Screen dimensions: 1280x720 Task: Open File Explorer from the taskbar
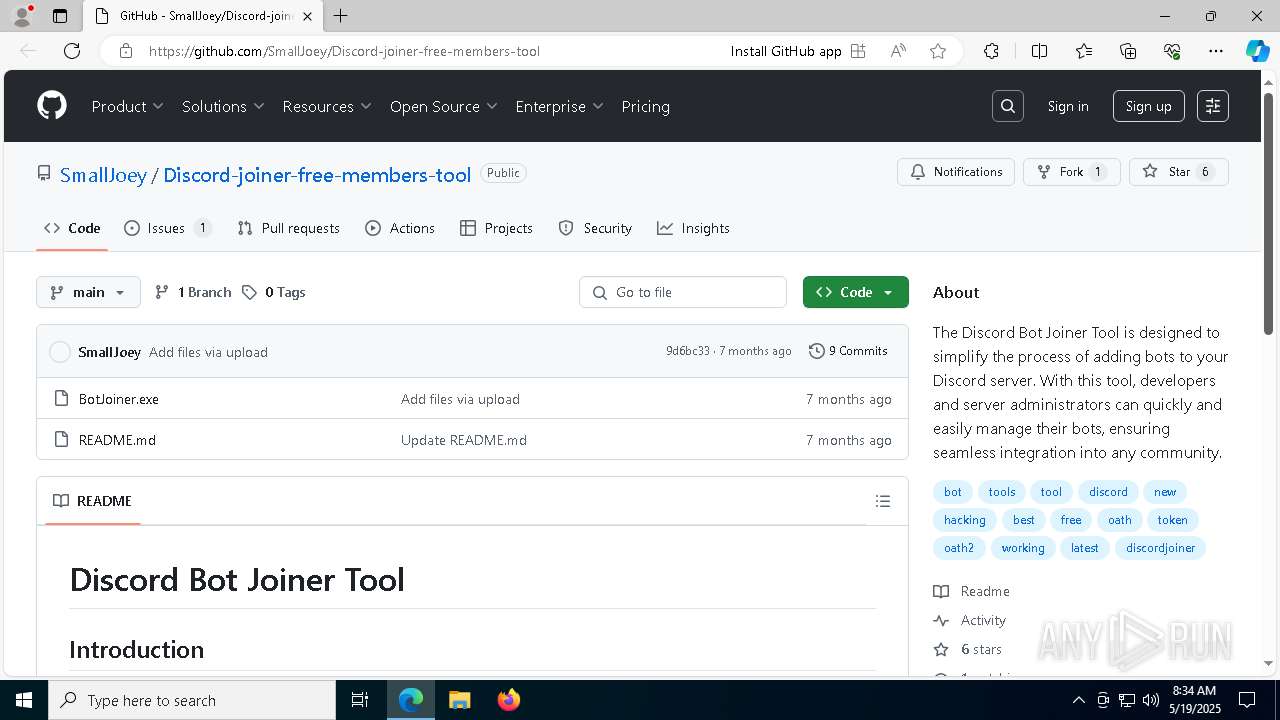460,700
